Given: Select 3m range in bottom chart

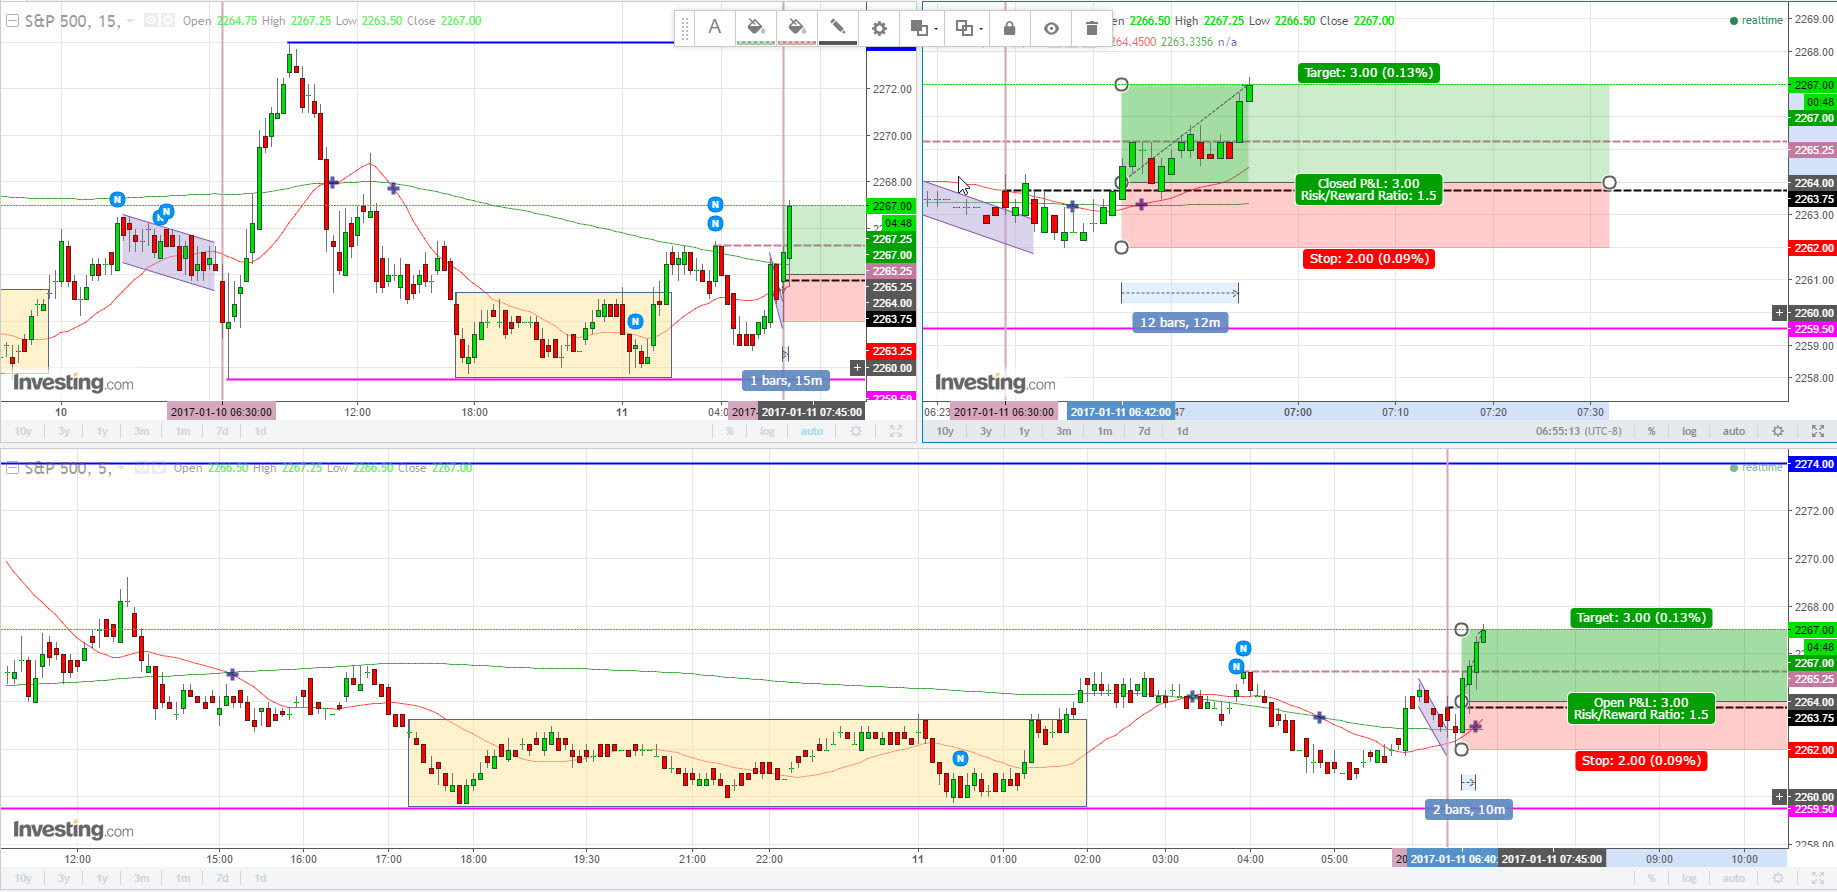Looking at the screenshot, I should tap(142, 879).
